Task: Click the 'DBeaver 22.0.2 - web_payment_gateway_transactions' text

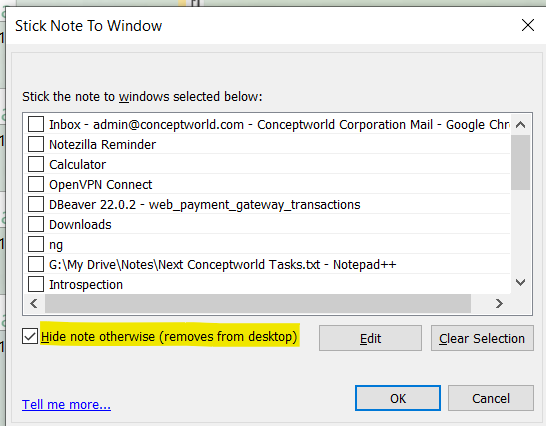Action: click(x=204, y=205)
